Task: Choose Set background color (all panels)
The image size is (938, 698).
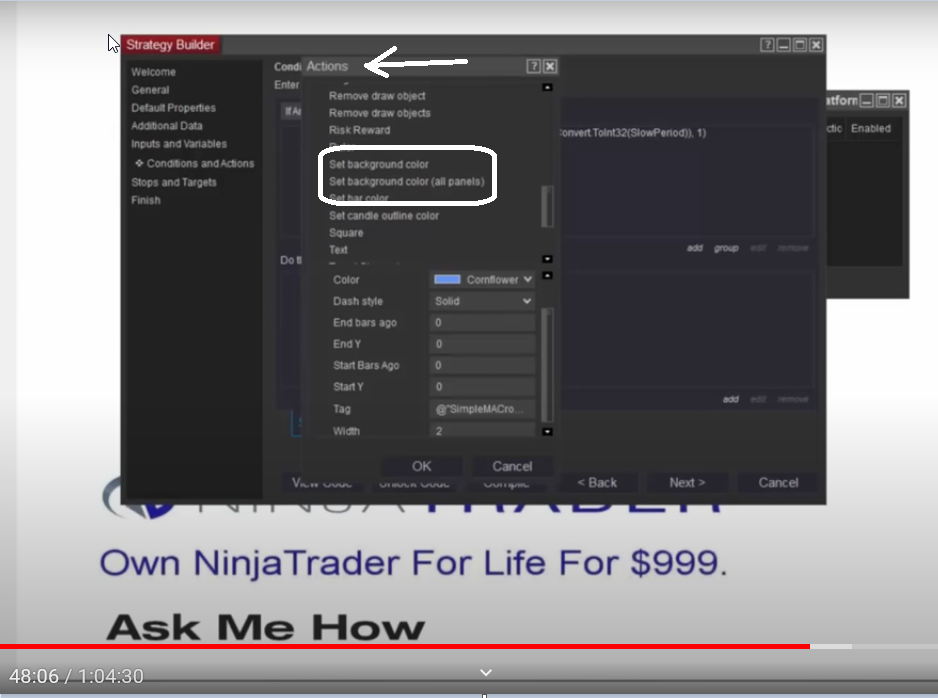Action: coord(407,181)
